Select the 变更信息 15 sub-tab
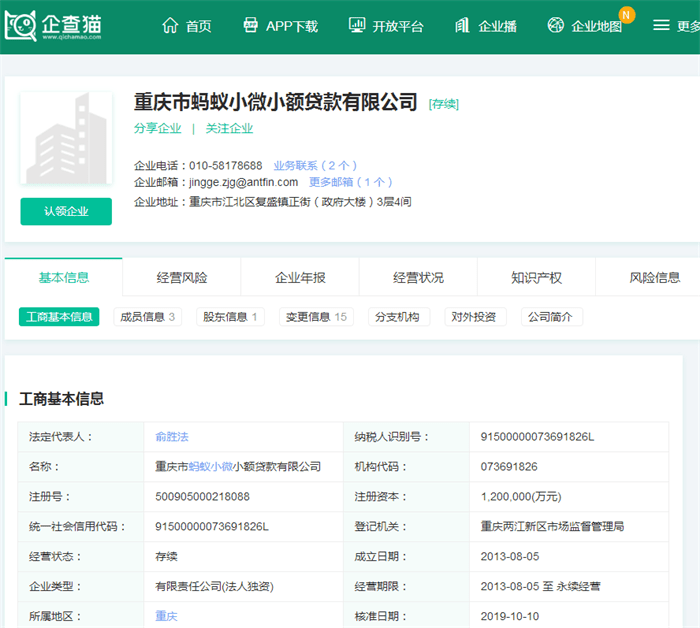This screenshot has height=628, width=700. tap(316, 317)
